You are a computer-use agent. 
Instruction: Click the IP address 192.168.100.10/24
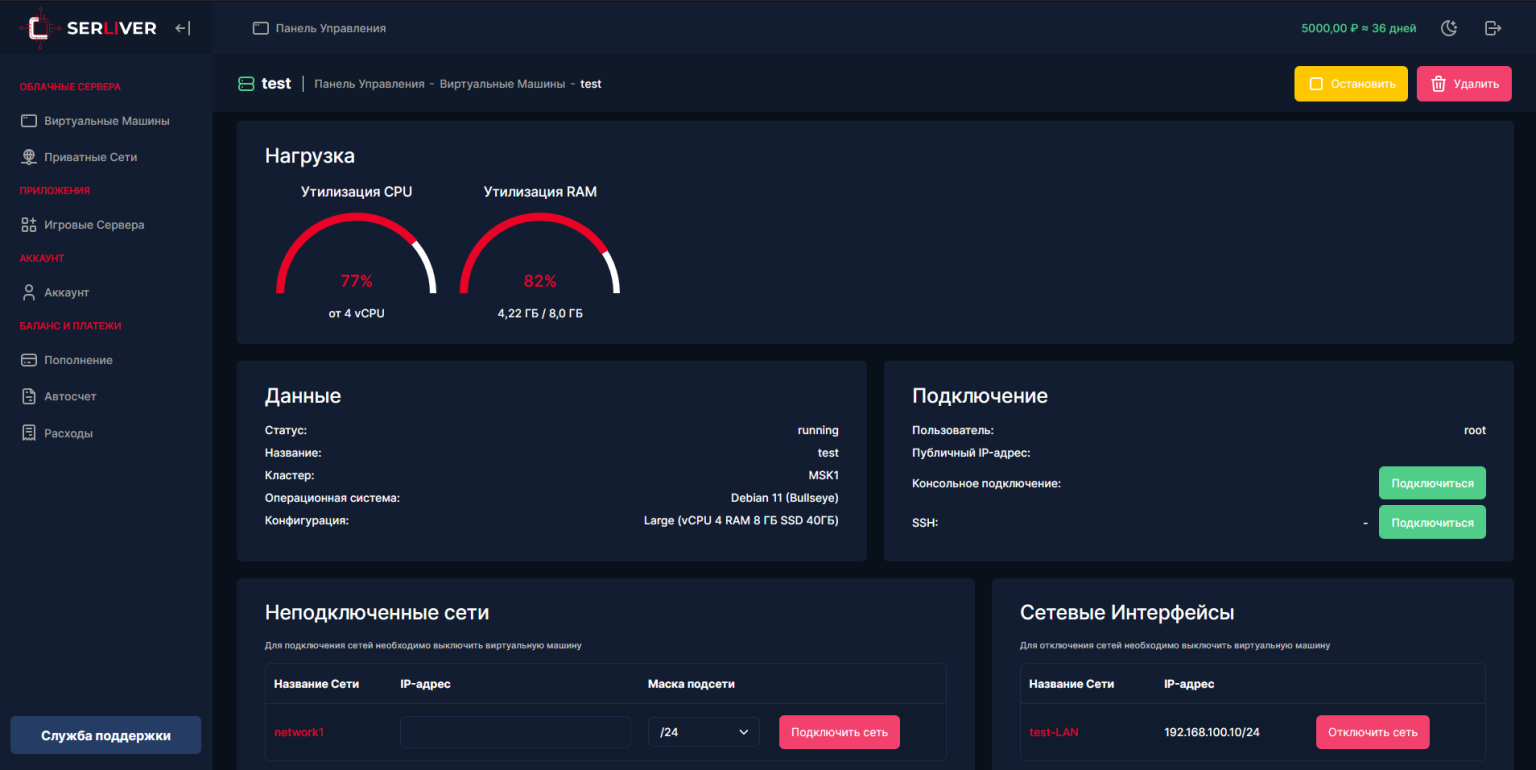1212,732
